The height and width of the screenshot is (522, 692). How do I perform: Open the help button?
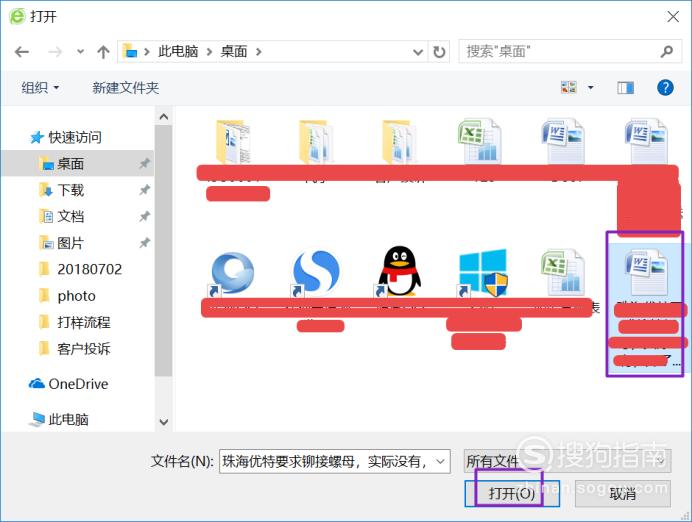coord(665,87)
